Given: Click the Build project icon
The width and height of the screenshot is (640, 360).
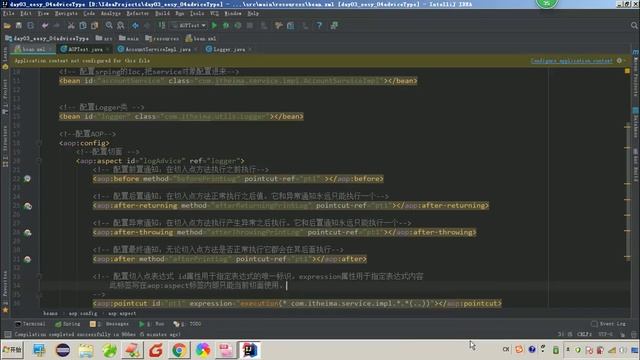Looking at the screenshot, I should click(x=162, y=26).
